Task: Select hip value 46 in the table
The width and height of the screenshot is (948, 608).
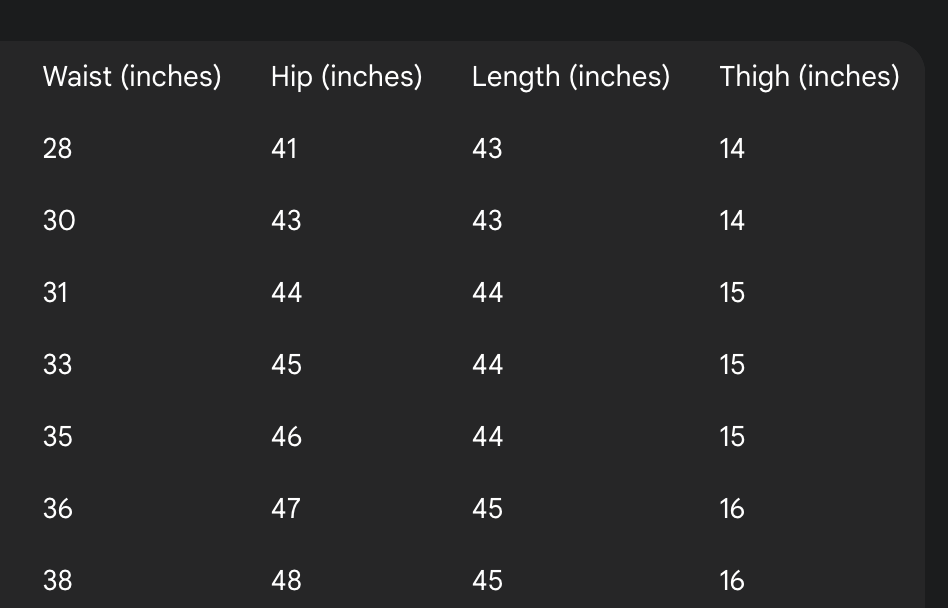Action: click(286, 436)
